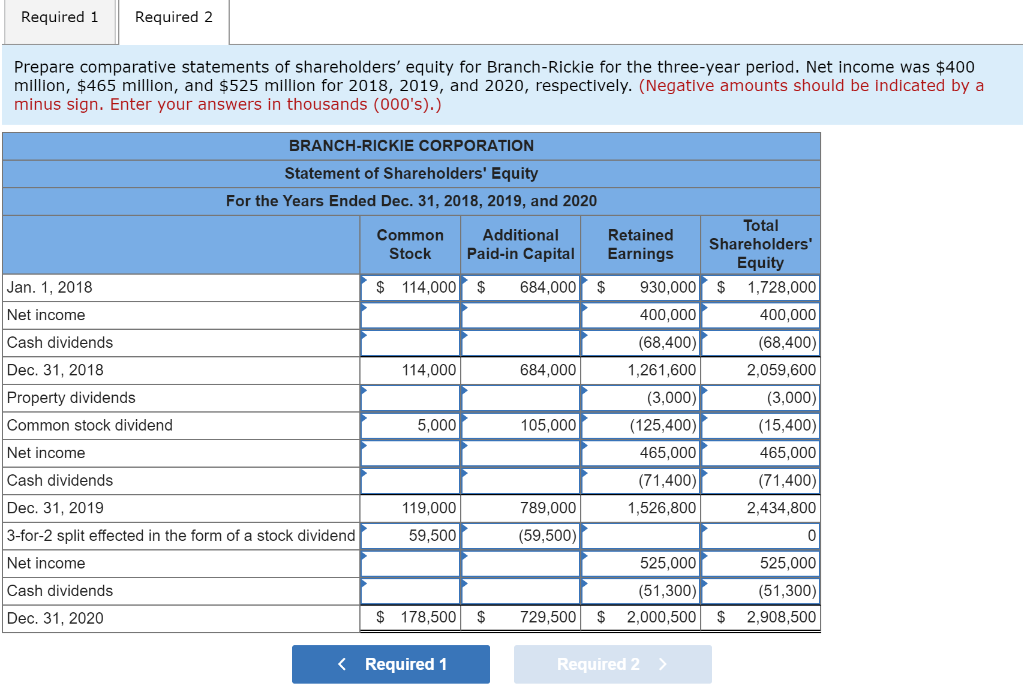The height and width of the screenshot is (695, 1024).
Task: Select the Dec. 31, 2018 Total Equity cell
Action: click(760, 370)
